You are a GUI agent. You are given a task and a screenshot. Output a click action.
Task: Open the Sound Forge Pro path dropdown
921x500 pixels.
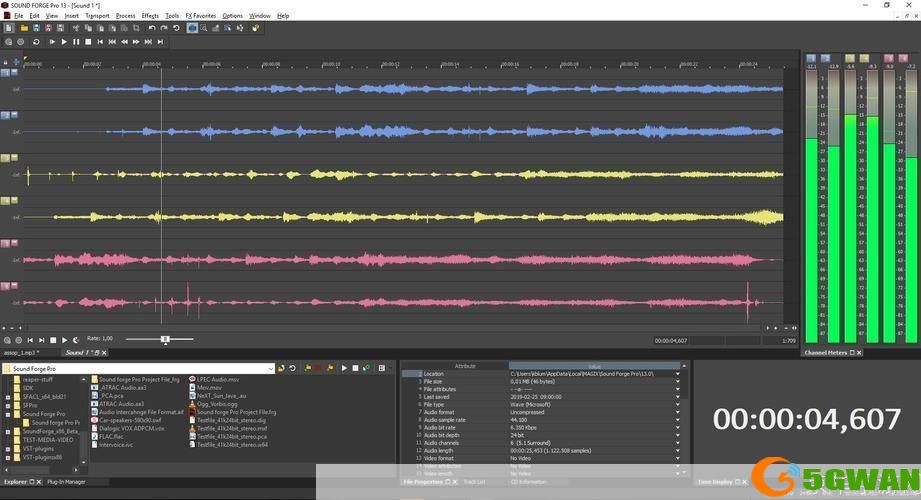pos(271,368)
